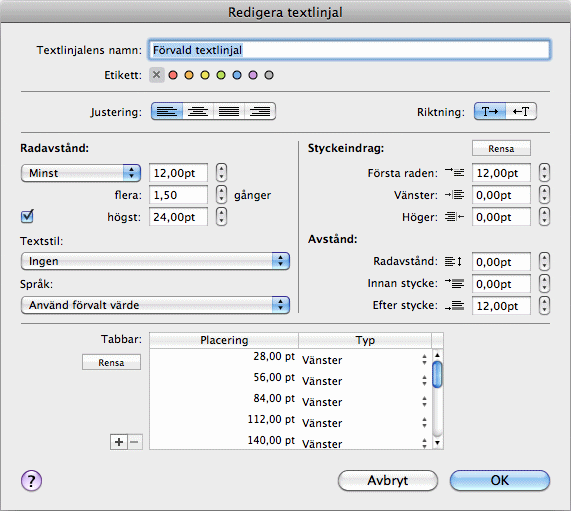This screenshot has height=511, width=571.
Task: Toggle the högst maximum checkbox
Action: [x=27, y=216]
